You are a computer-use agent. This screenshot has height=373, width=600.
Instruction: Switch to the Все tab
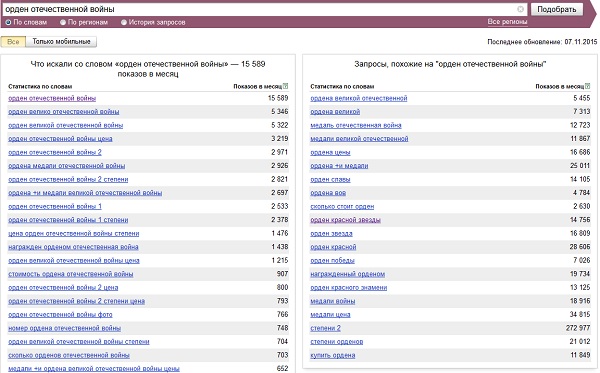click(x=13, y=42)
